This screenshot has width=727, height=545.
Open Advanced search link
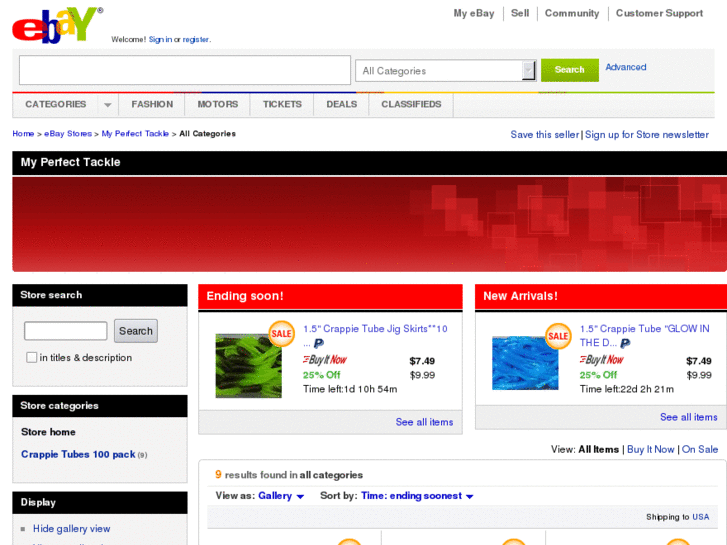coord(625,67)
